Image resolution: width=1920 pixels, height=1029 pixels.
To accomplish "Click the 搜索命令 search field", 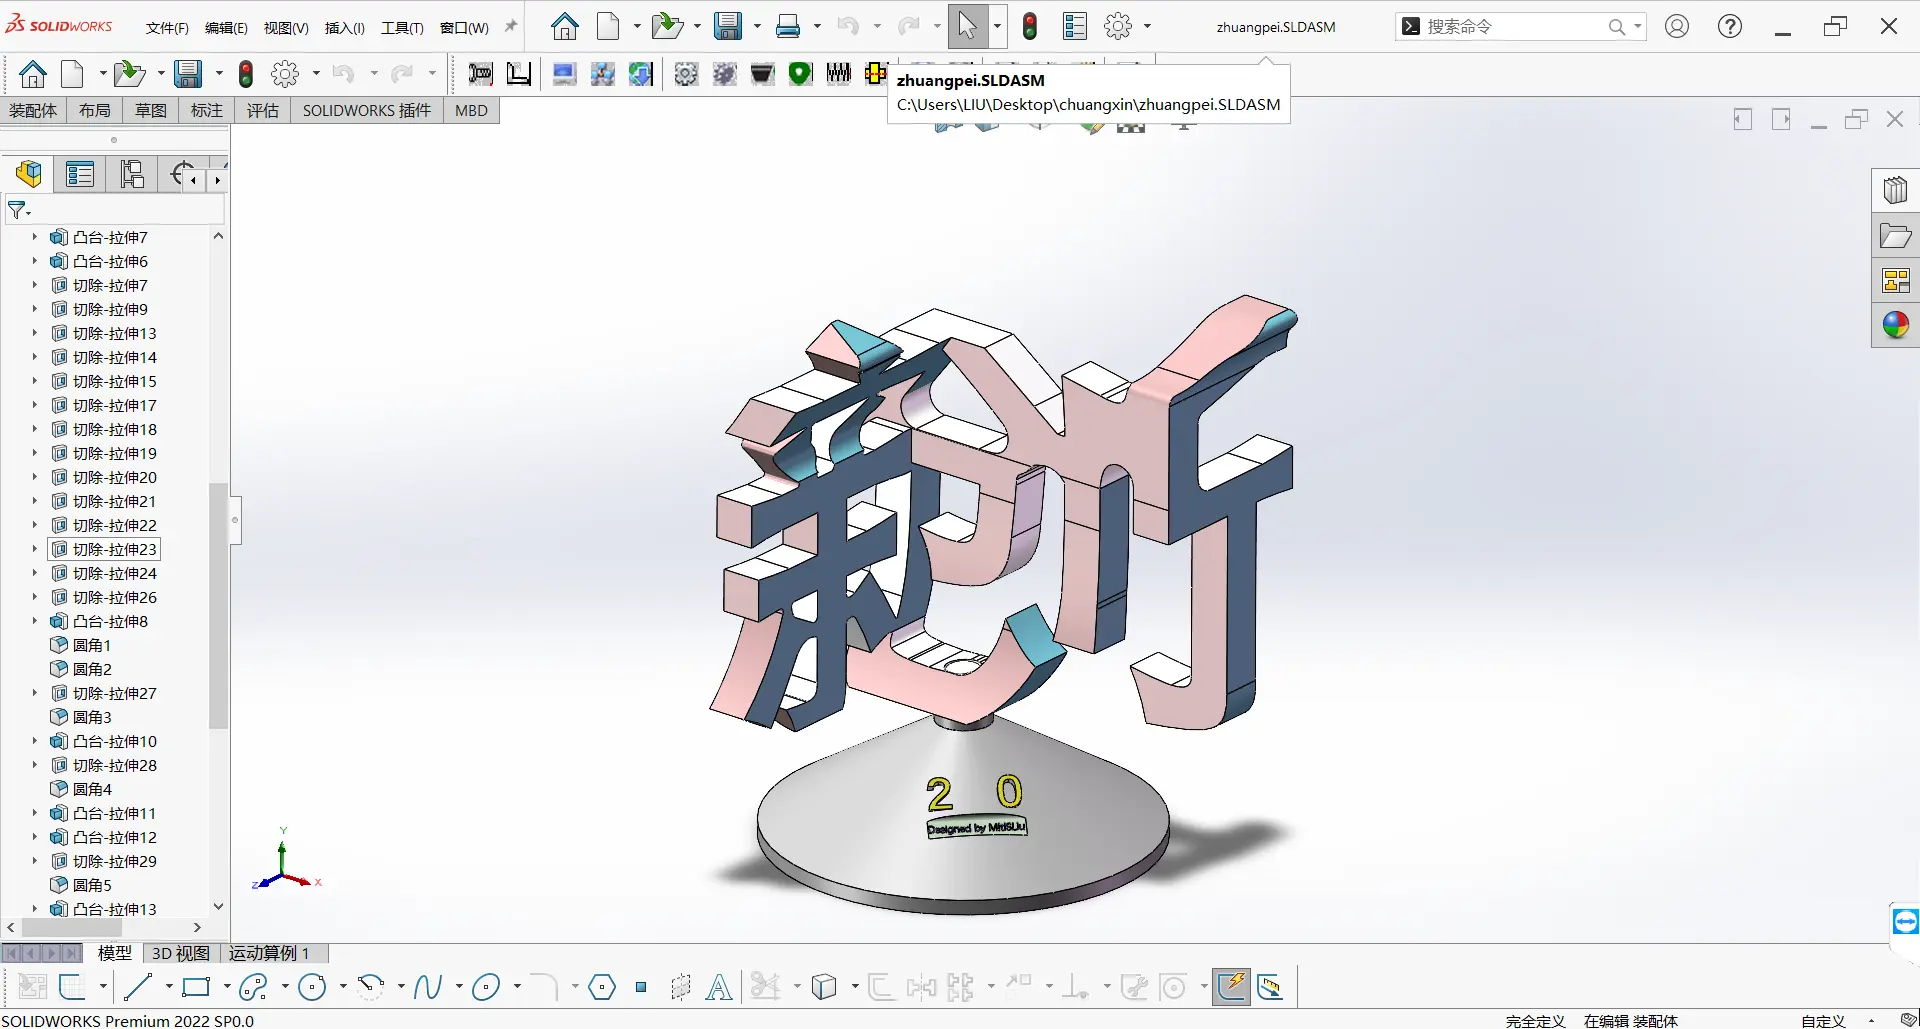I will (x=1510, y=27).
